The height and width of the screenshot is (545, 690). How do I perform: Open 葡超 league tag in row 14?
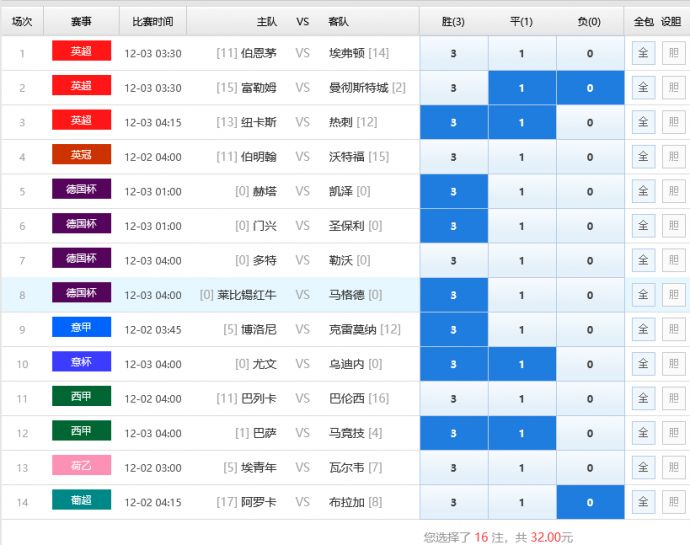pyautogui.click(x=81, y=501)
